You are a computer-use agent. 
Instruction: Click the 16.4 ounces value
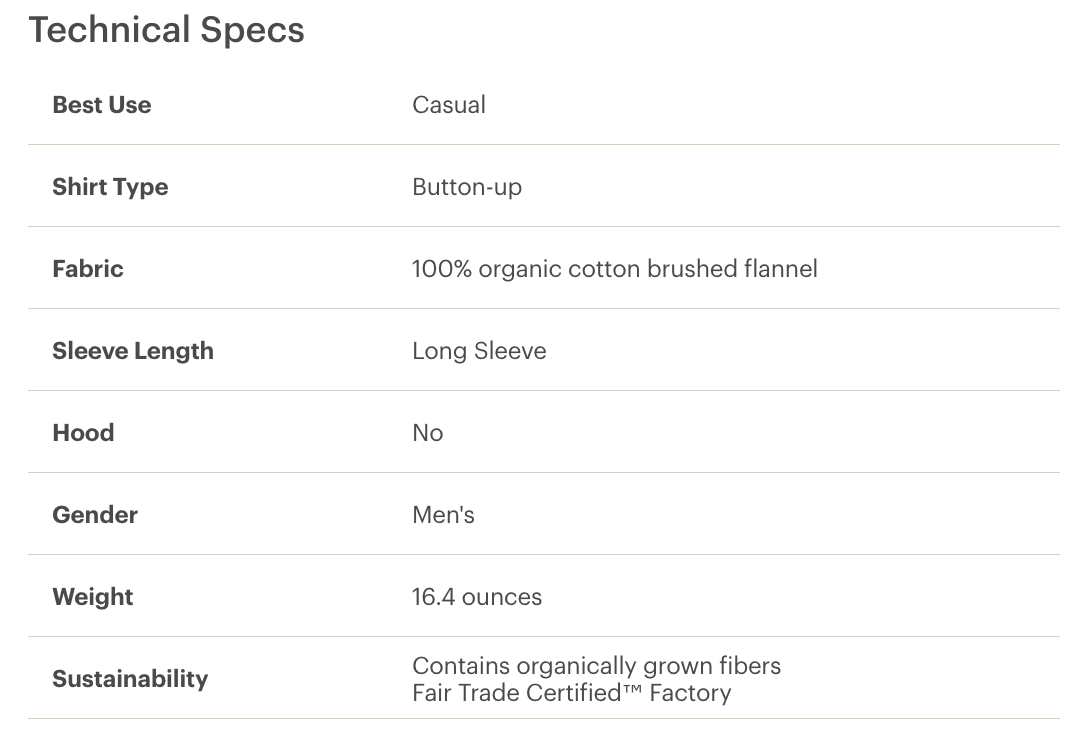(x=477, y=597)
